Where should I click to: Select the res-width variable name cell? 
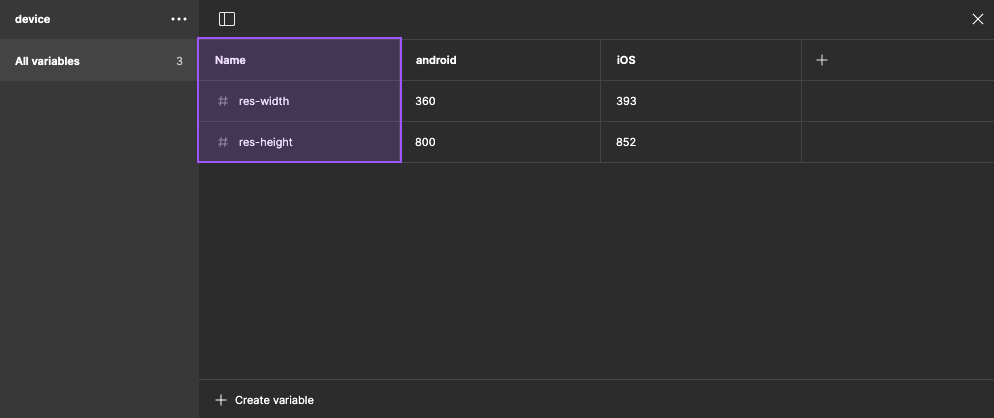point(264,101)
